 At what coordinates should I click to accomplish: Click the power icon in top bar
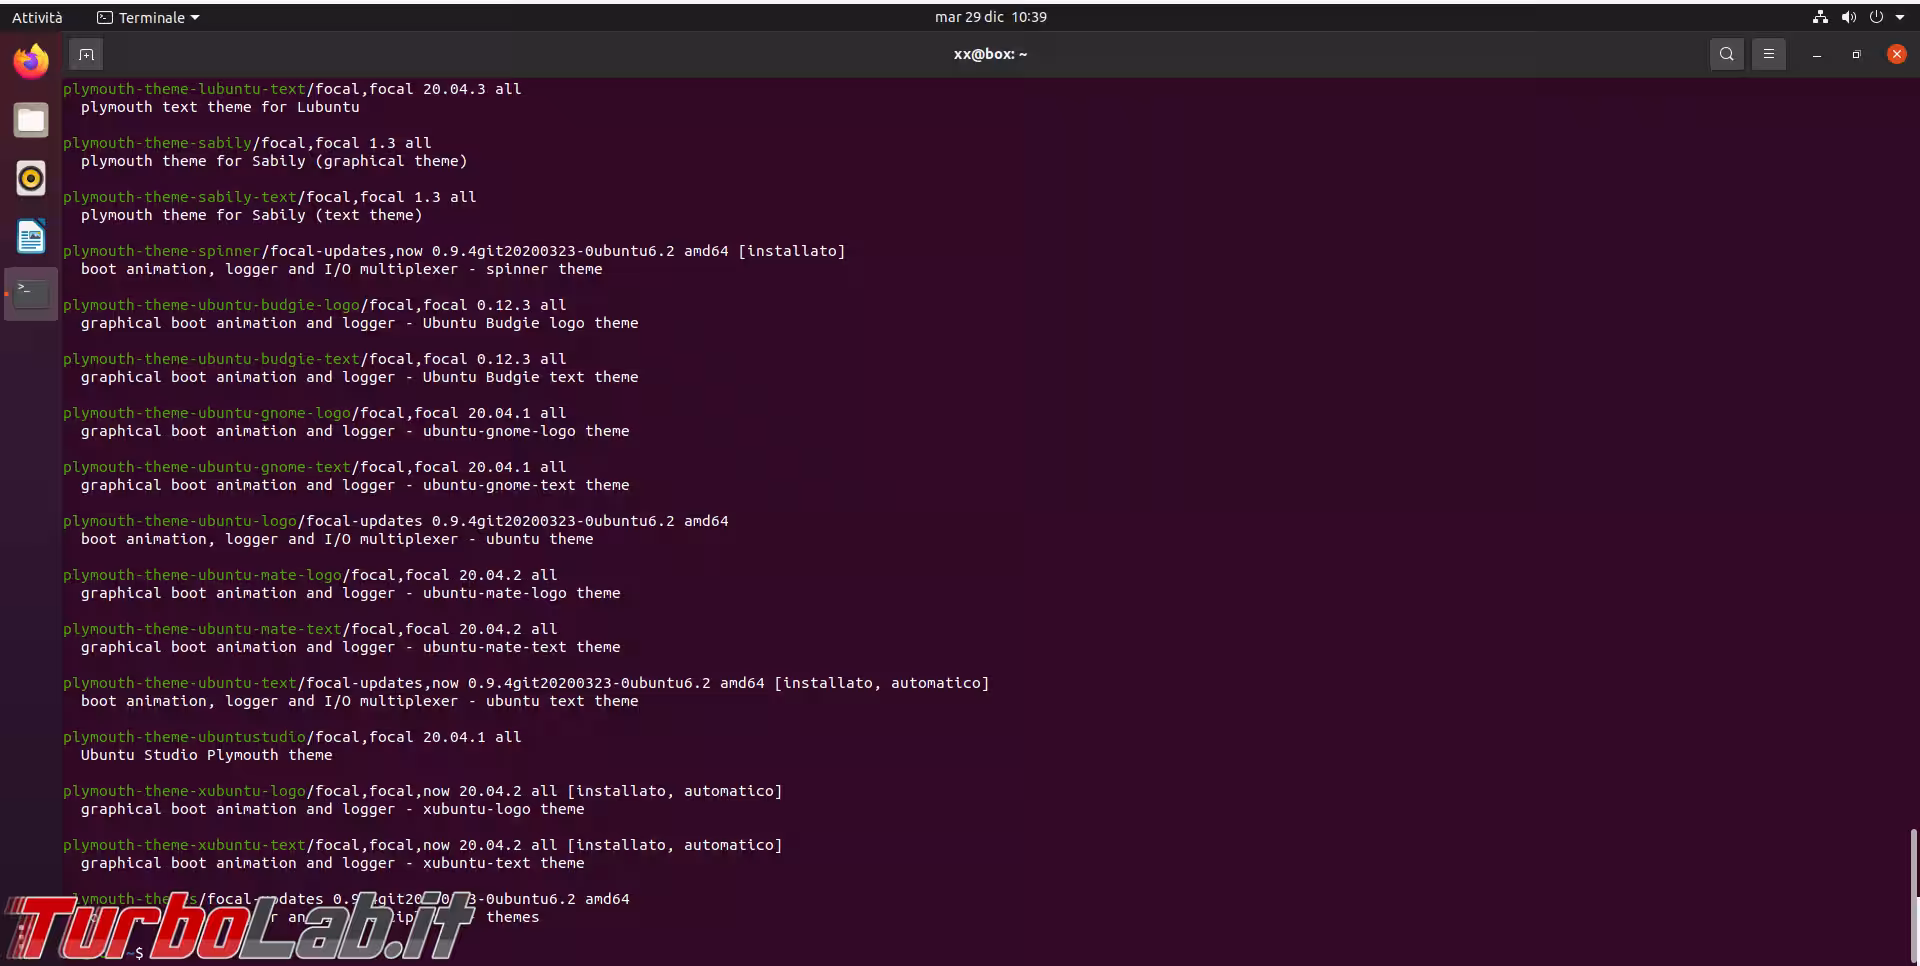[1876, 17]
